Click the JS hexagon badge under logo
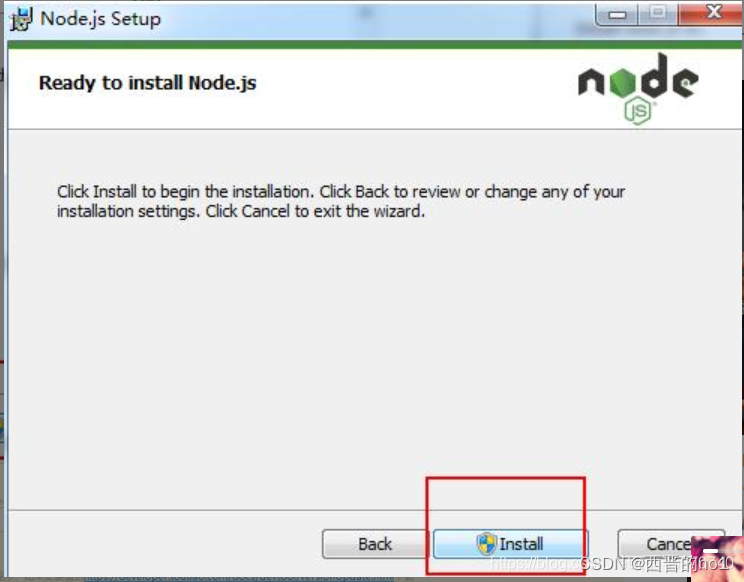 pyautogui.click(x=638, y=111)
